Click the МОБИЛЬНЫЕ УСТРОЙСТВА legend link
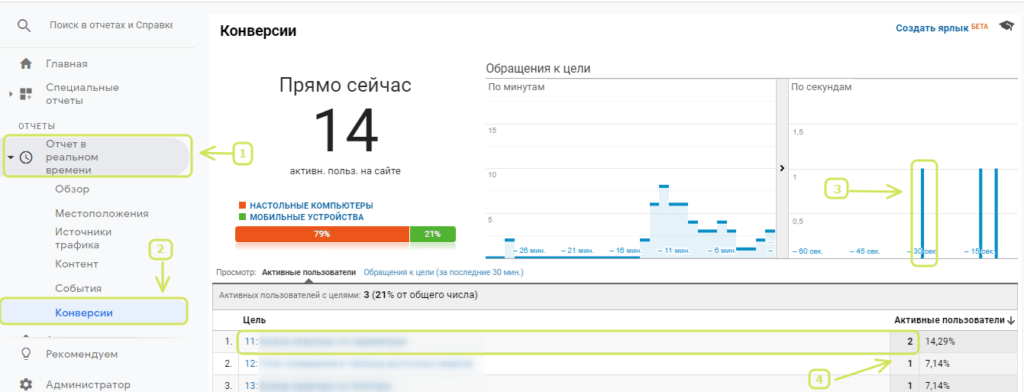Viewport: 1024px width, 392px height. pos(306,217)
